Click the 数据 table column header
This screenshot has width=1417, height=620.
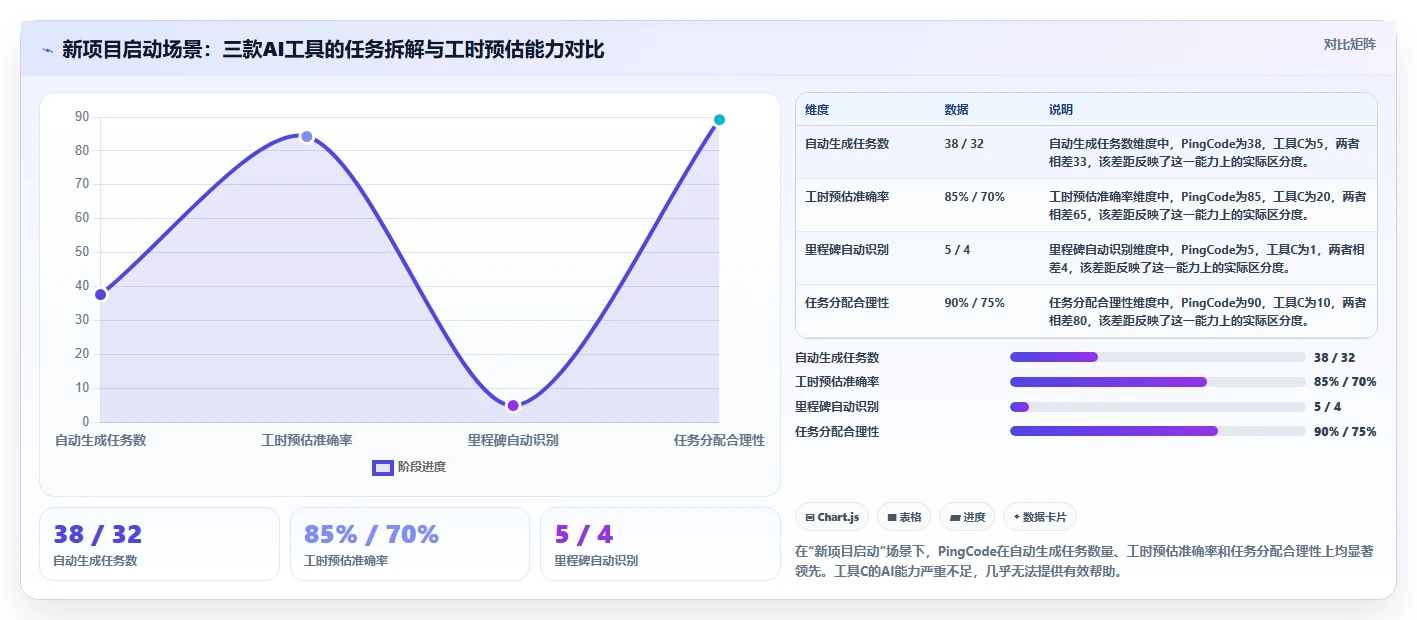(x=956, y=110)
